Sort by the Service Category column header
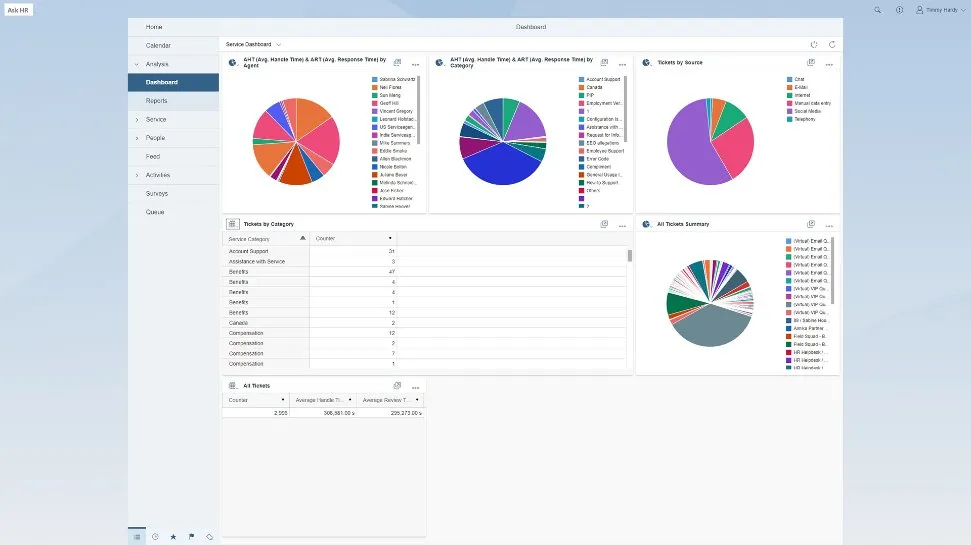This screenshot has width=971, height=545. coord(265,239)
